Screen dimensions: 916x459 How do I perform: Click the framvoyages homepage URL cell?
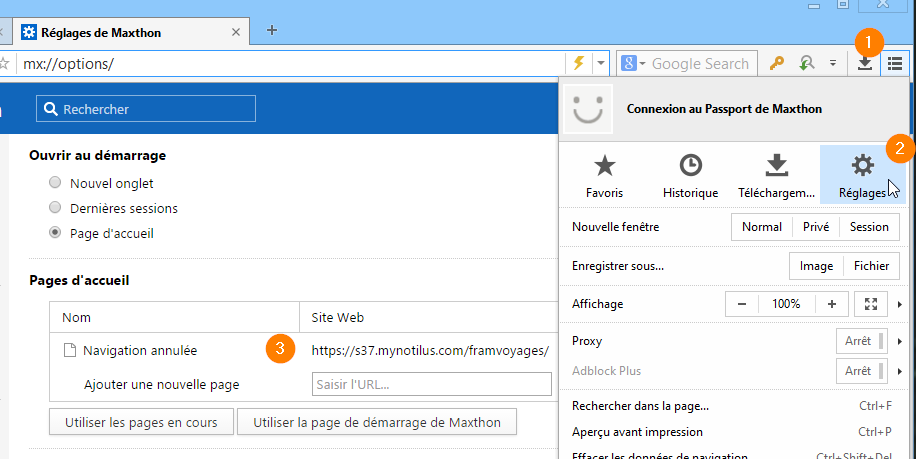click(430, 350)
